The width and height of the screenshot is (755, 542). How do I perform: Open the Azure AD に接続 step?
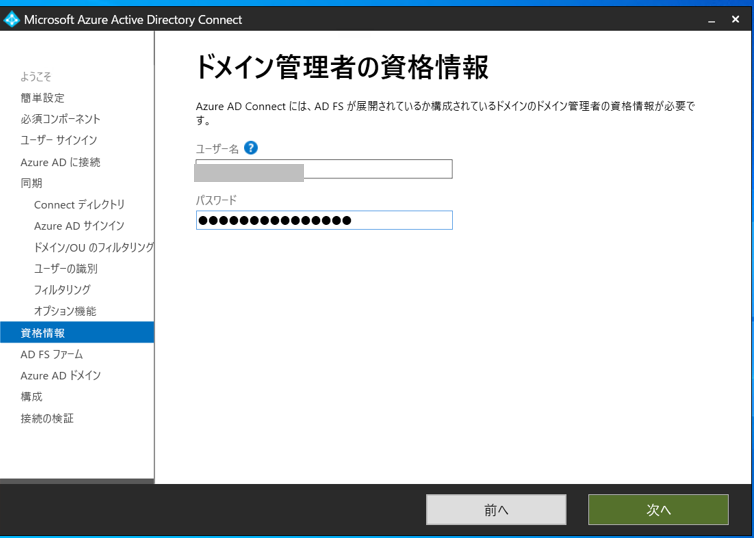click(x=60, y=162)
